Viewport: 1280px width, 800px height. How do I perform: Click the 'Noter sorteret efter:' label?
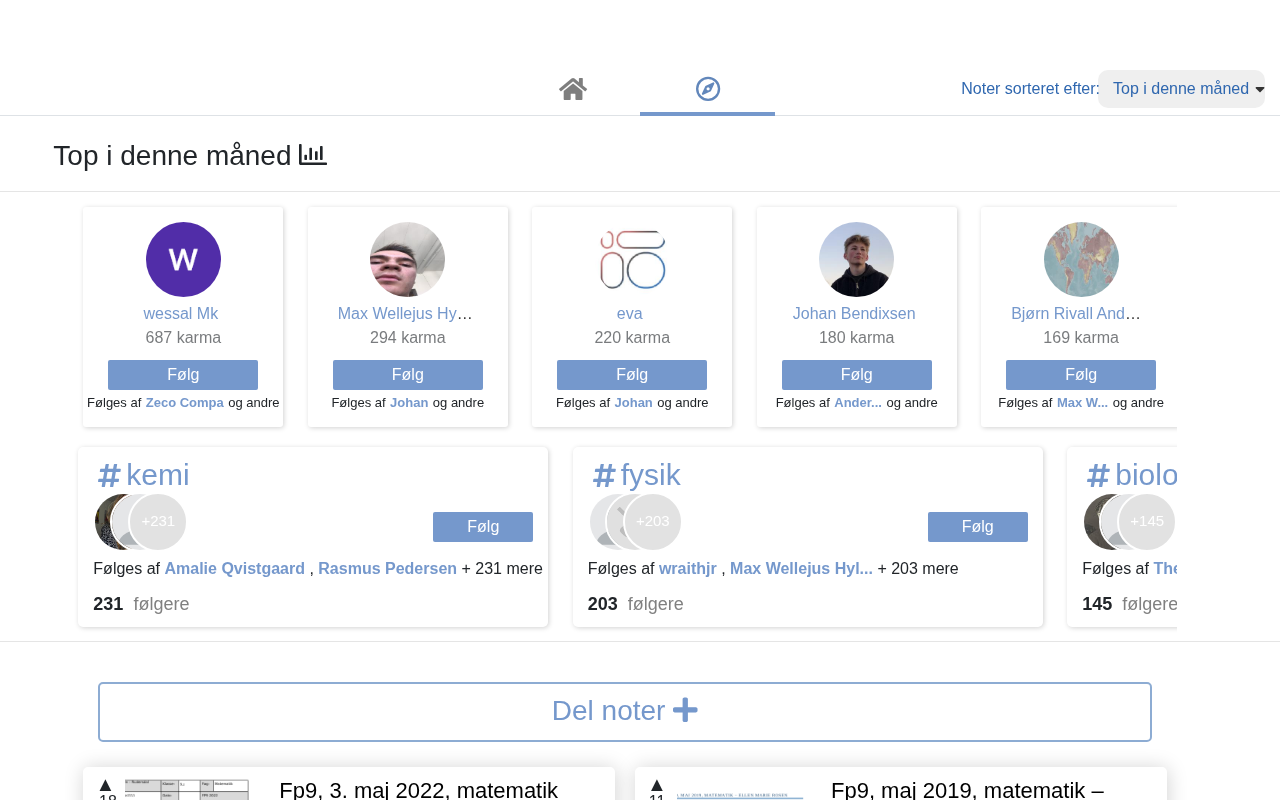[1030, 89]
